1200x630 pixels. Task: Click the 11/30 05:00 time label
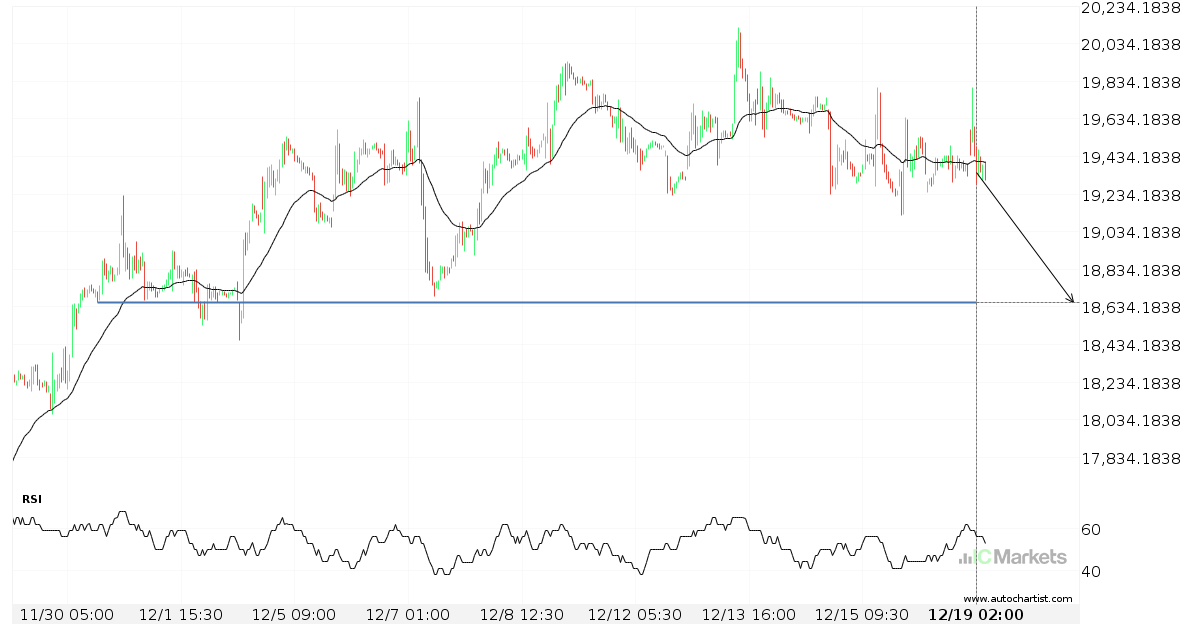coord(66,614)
